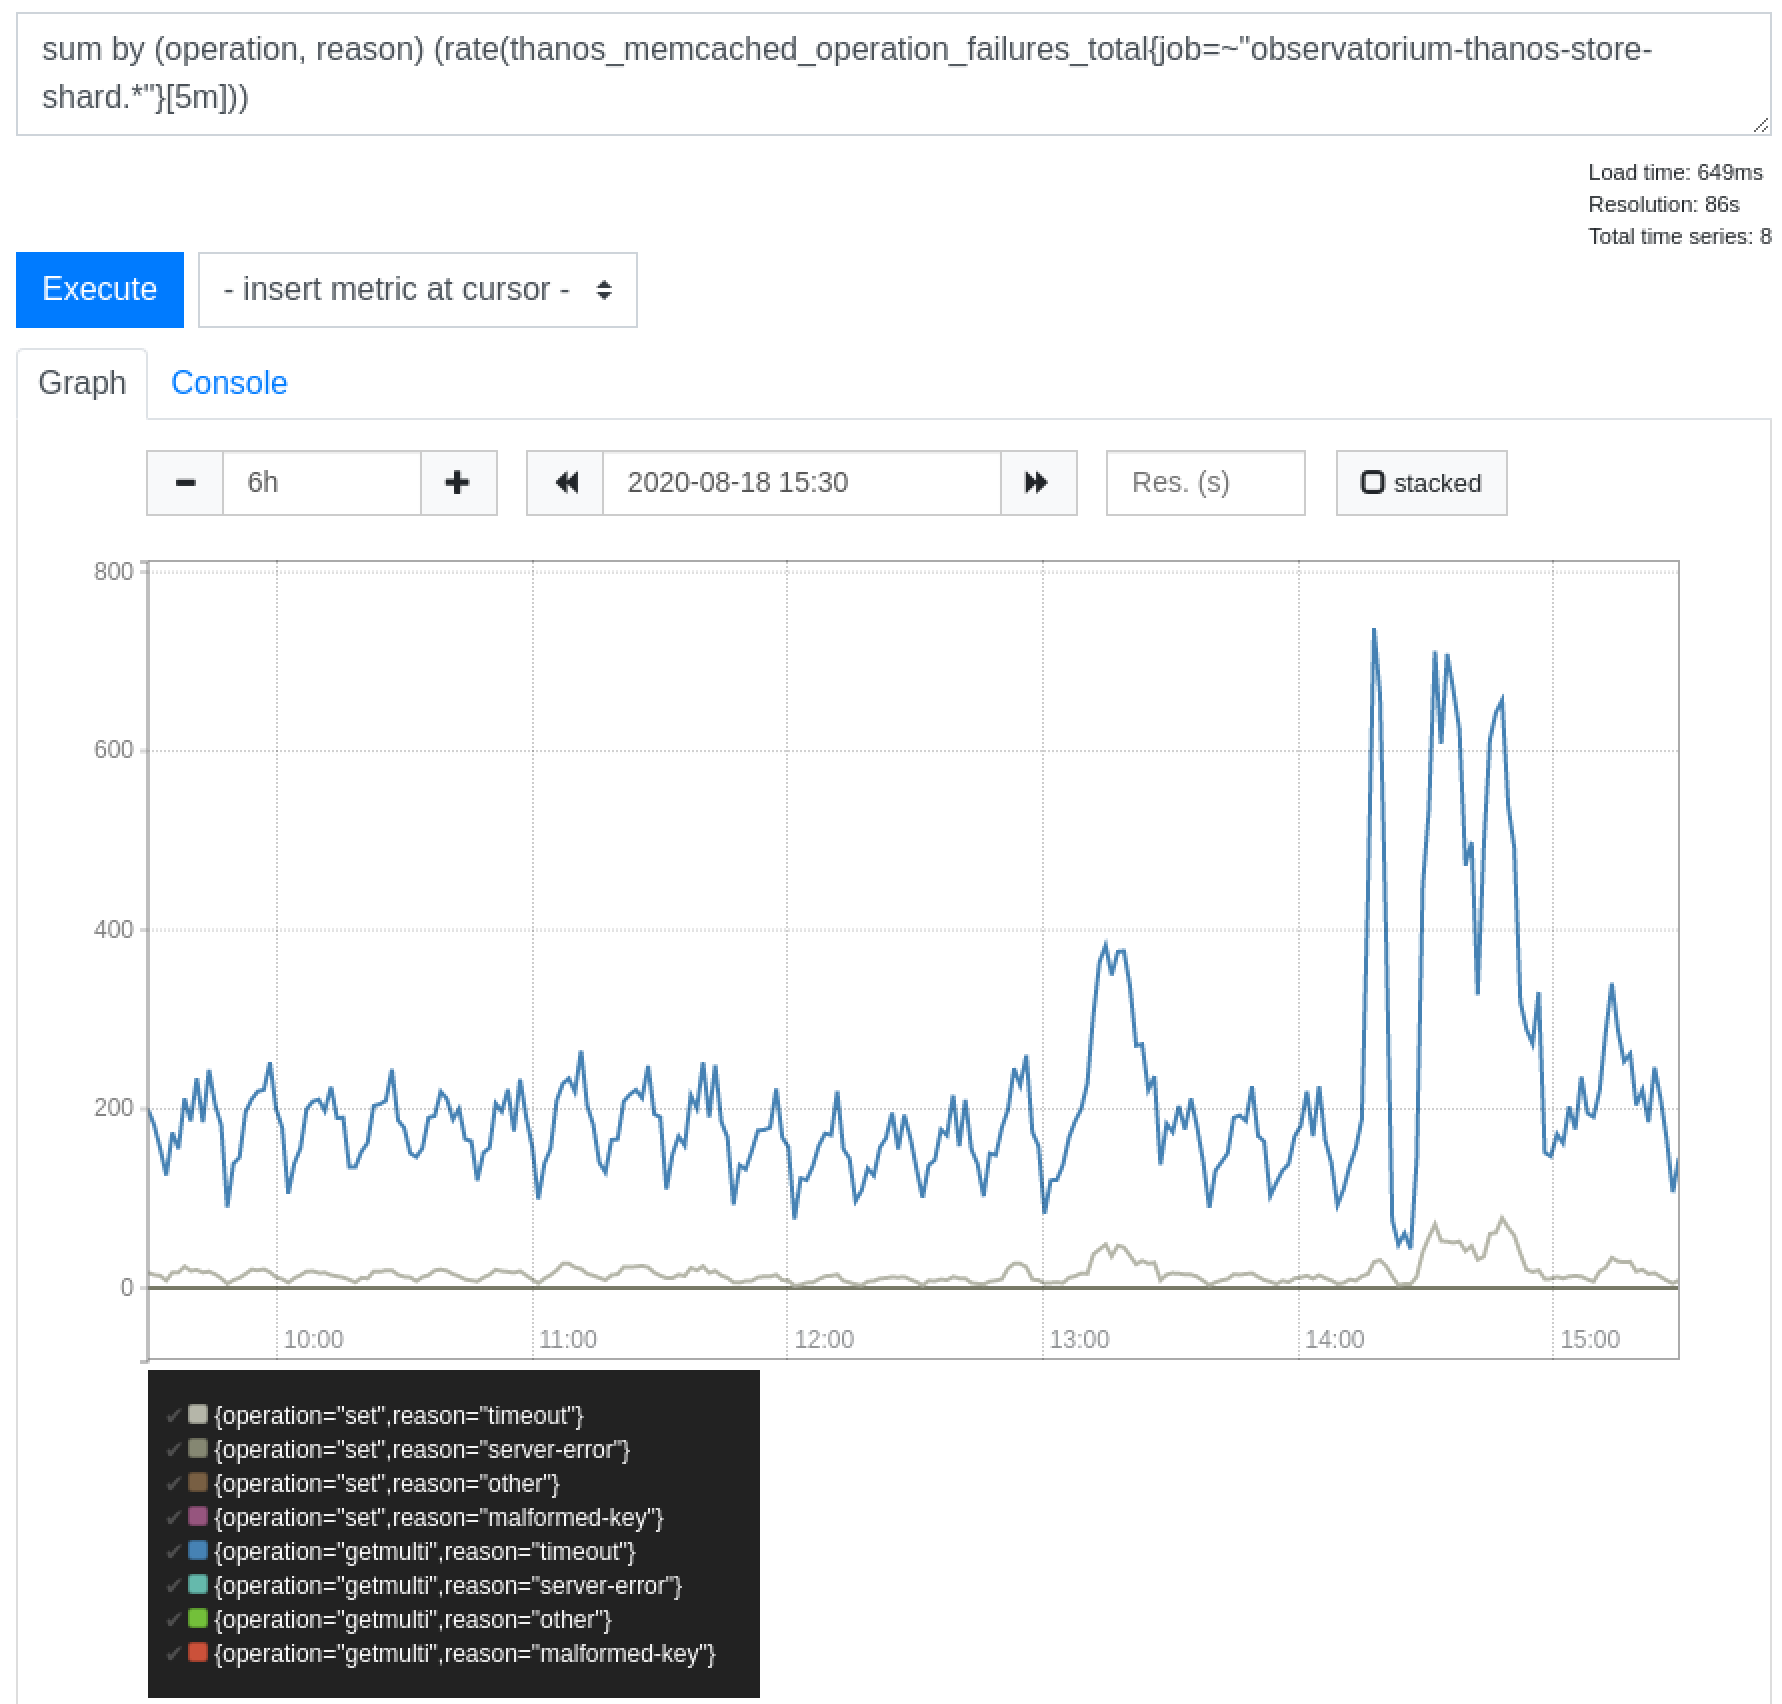The height and width of the screenshot is (1704, 1782).
Task: Select the Graph tab
Action: pos(82,382)
